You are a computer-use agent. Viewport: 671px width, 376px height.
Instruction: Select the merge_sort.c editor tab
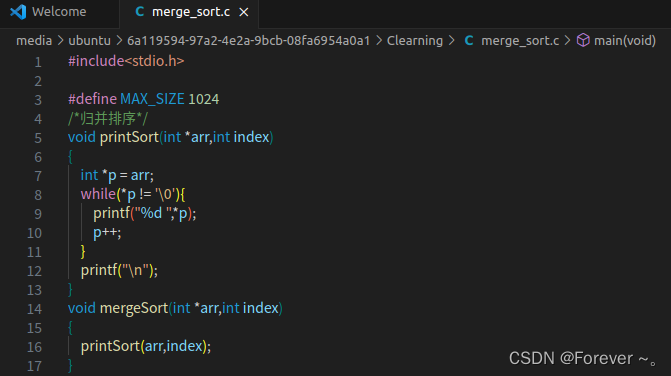click(x=190, y=12)
